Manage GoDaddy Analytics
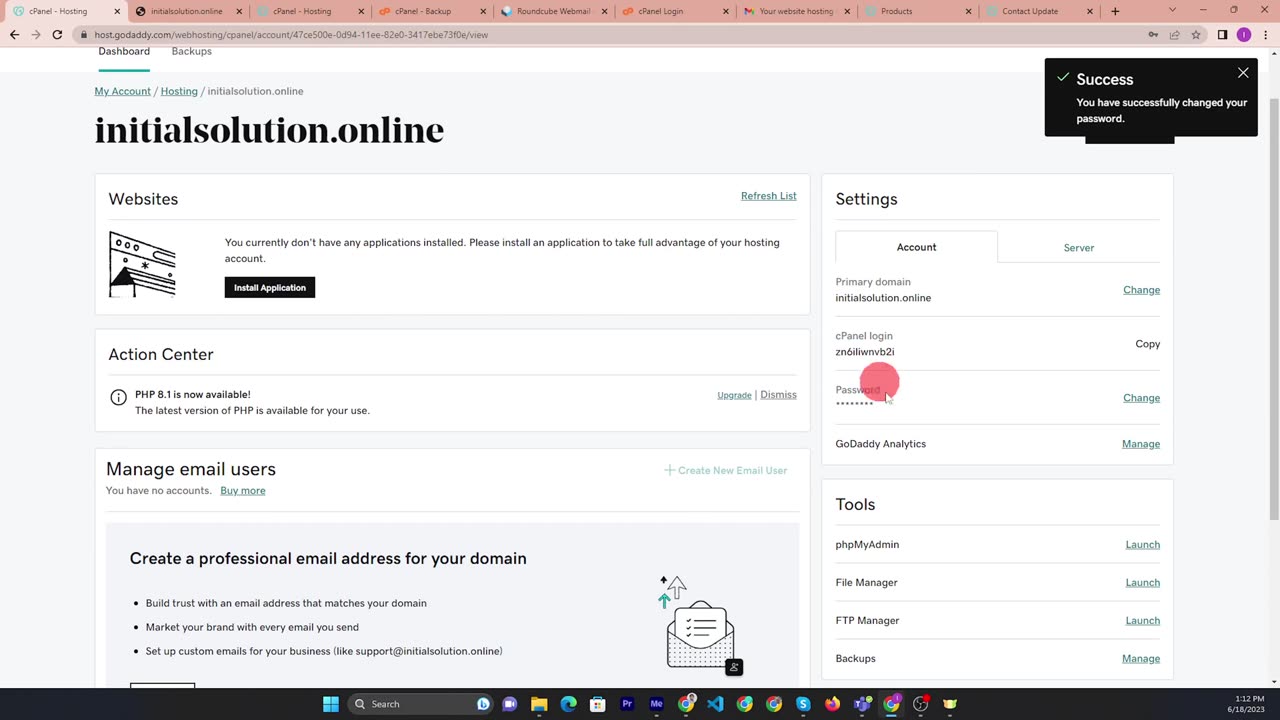The image size is (1280, 720). click(x=1141, y=444)
